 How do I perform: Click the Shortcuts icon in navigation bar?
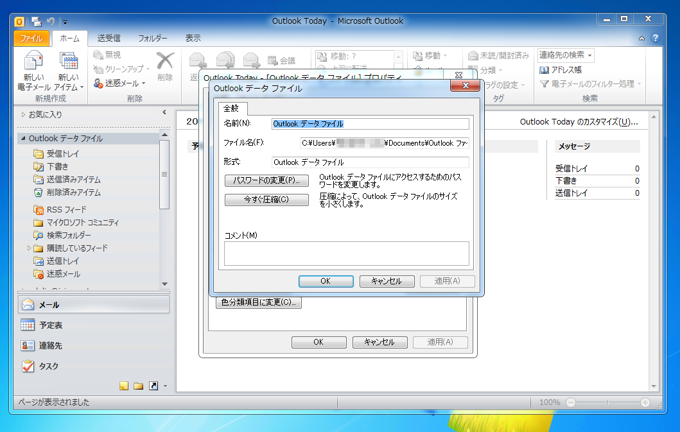(x=154, y=386)
